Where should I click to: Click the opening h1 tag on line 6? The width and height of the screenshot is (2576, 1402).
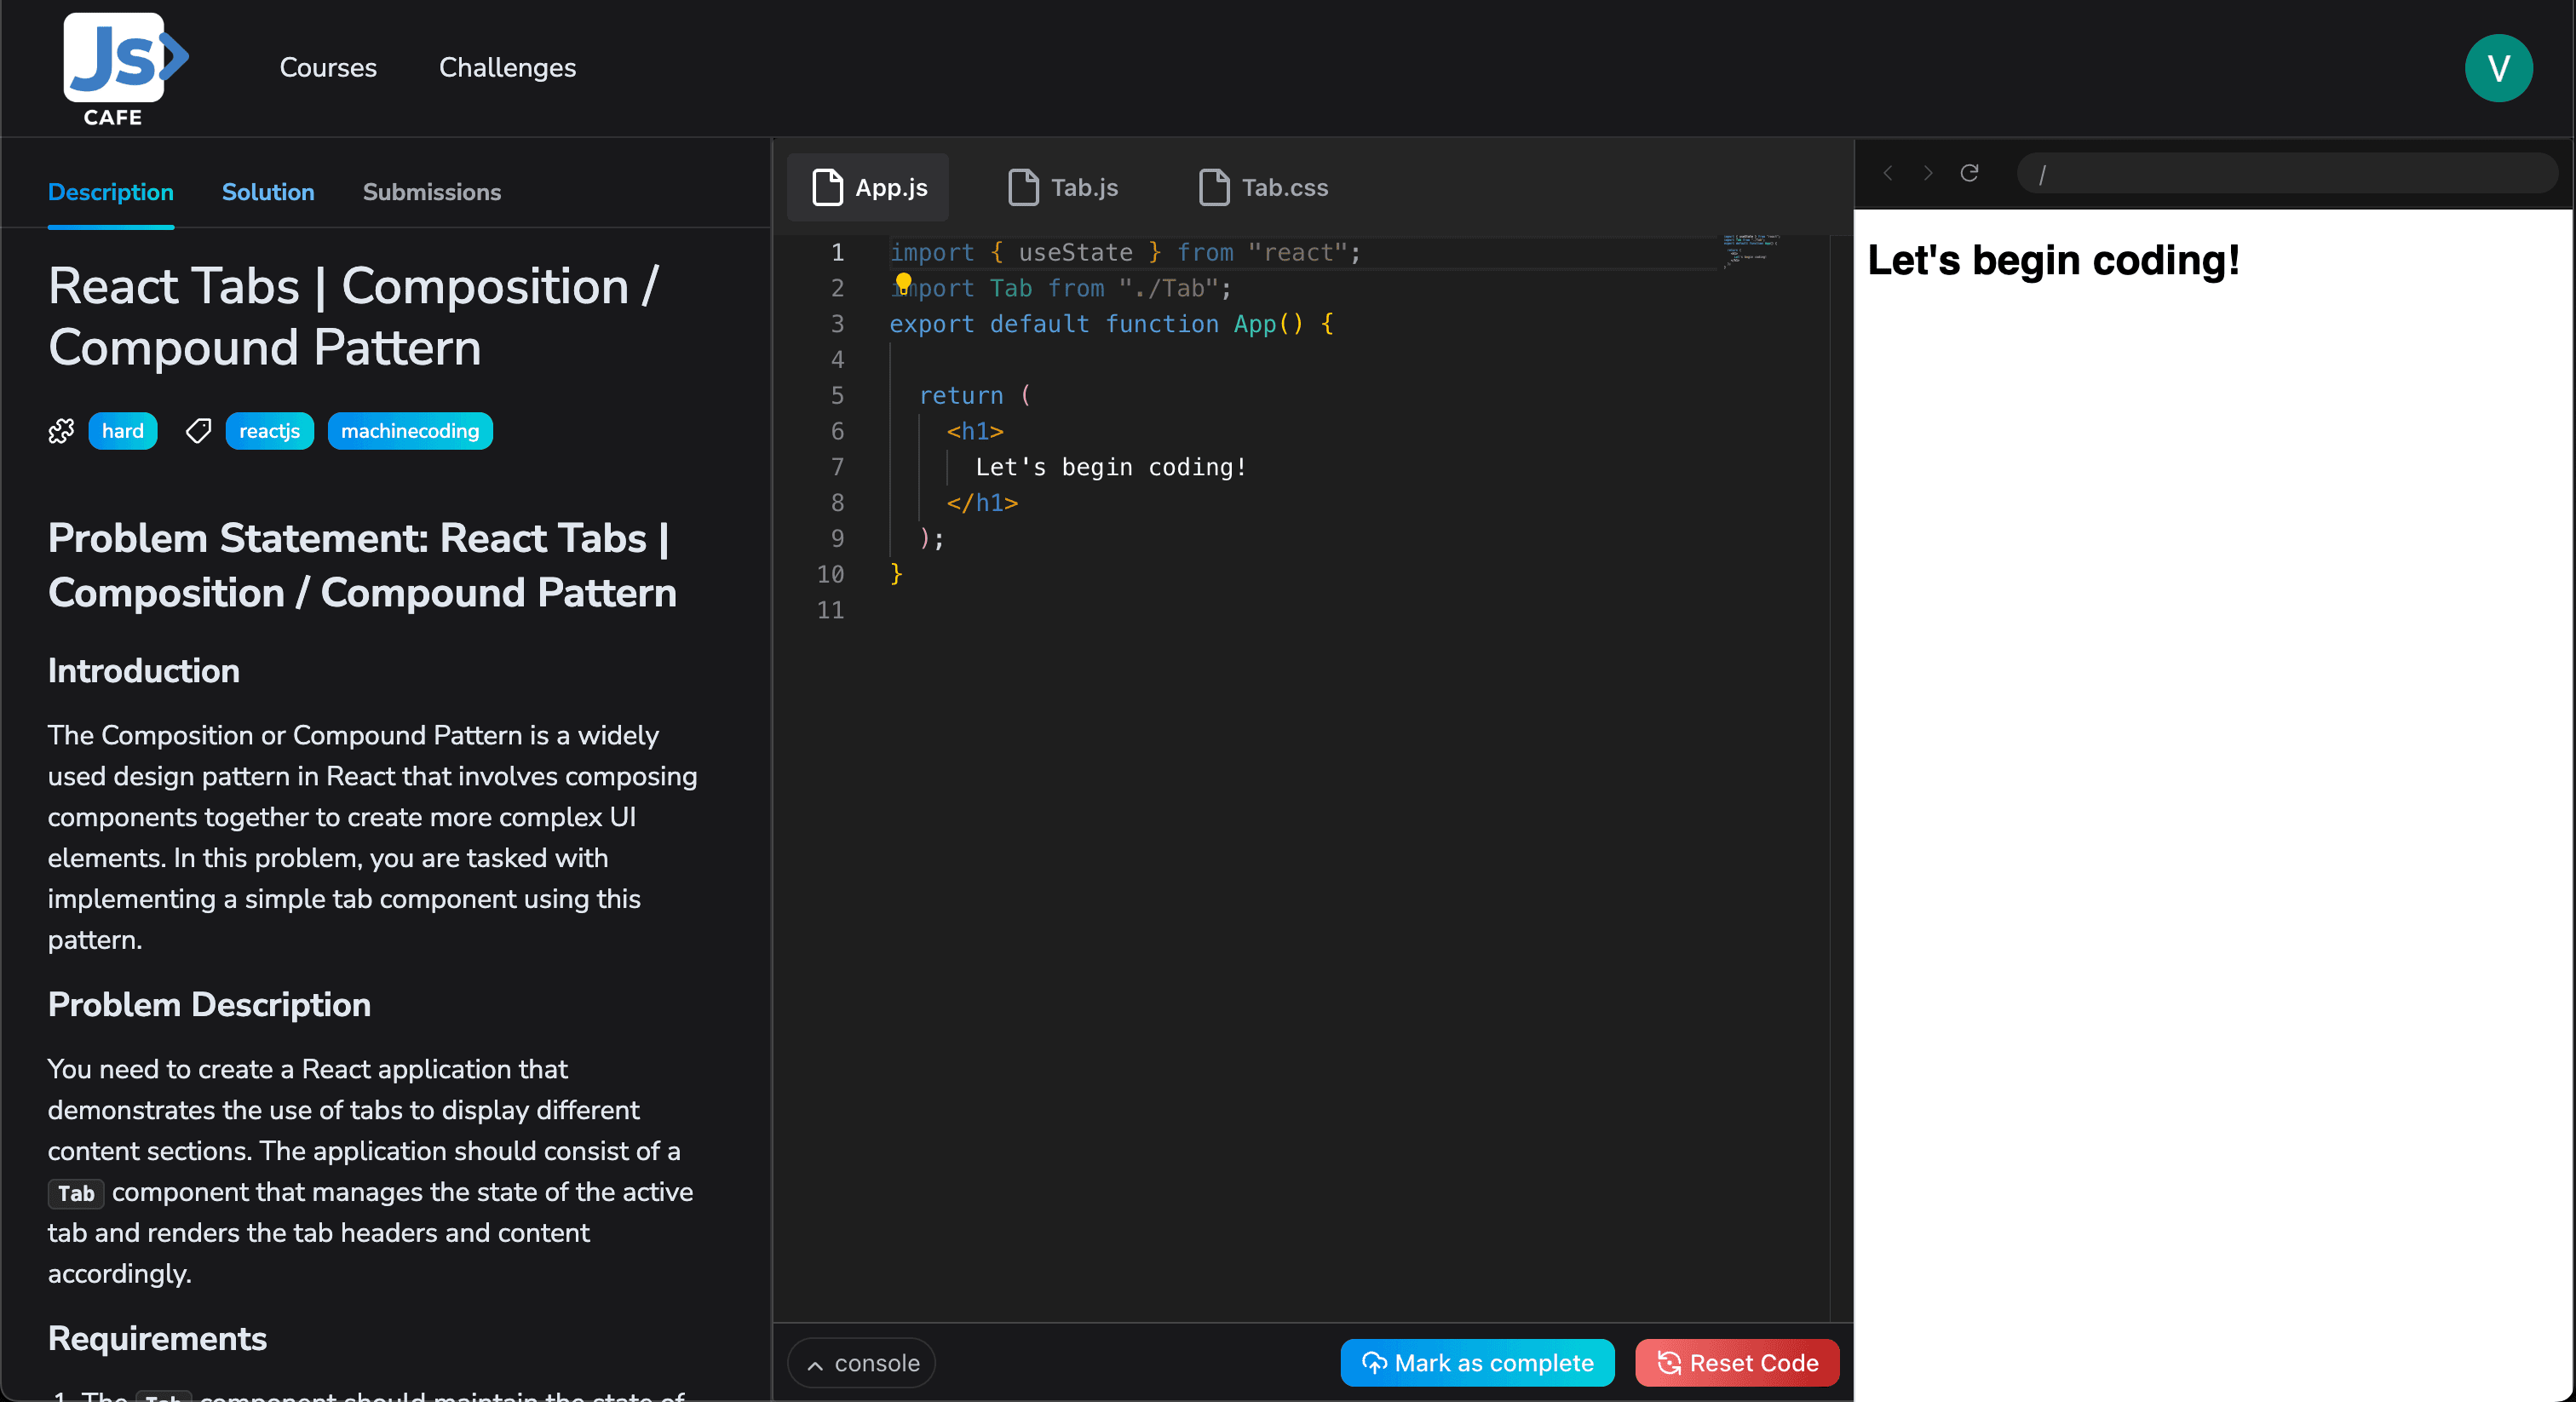pyautogui.click(x=975, y=431)
